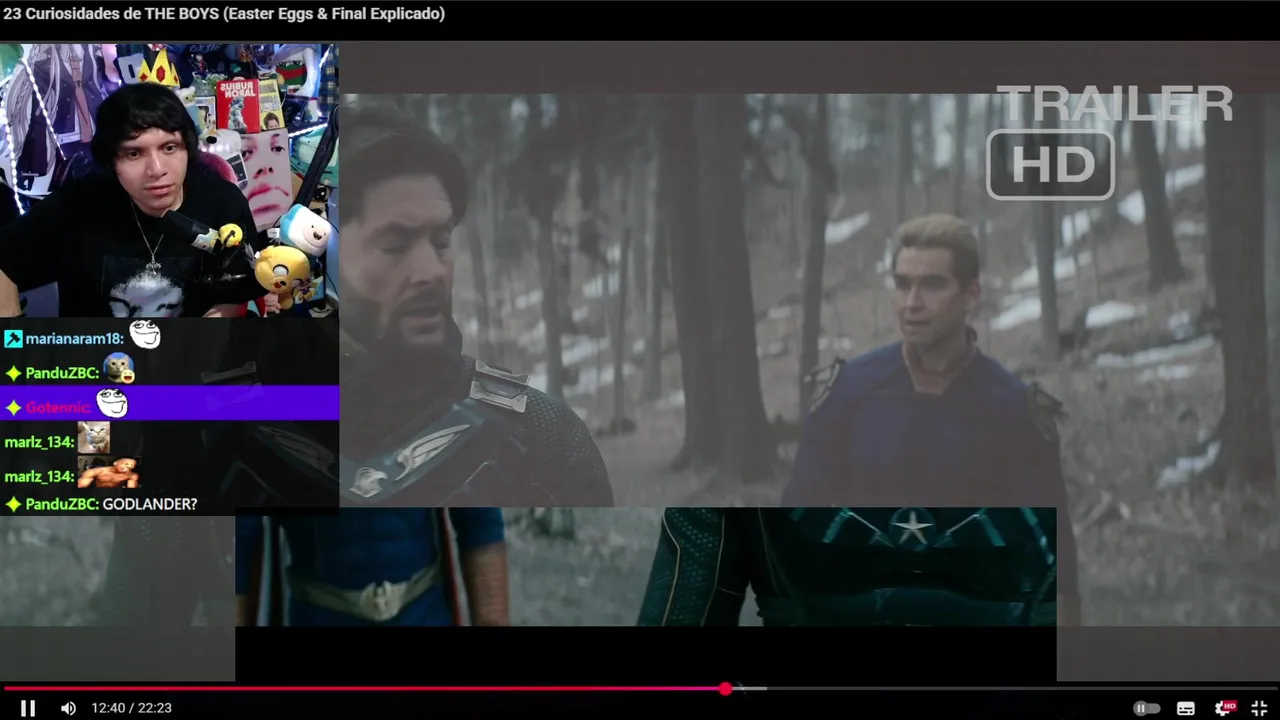Click the 12:40 / 22:23 time display

(131, 708)
